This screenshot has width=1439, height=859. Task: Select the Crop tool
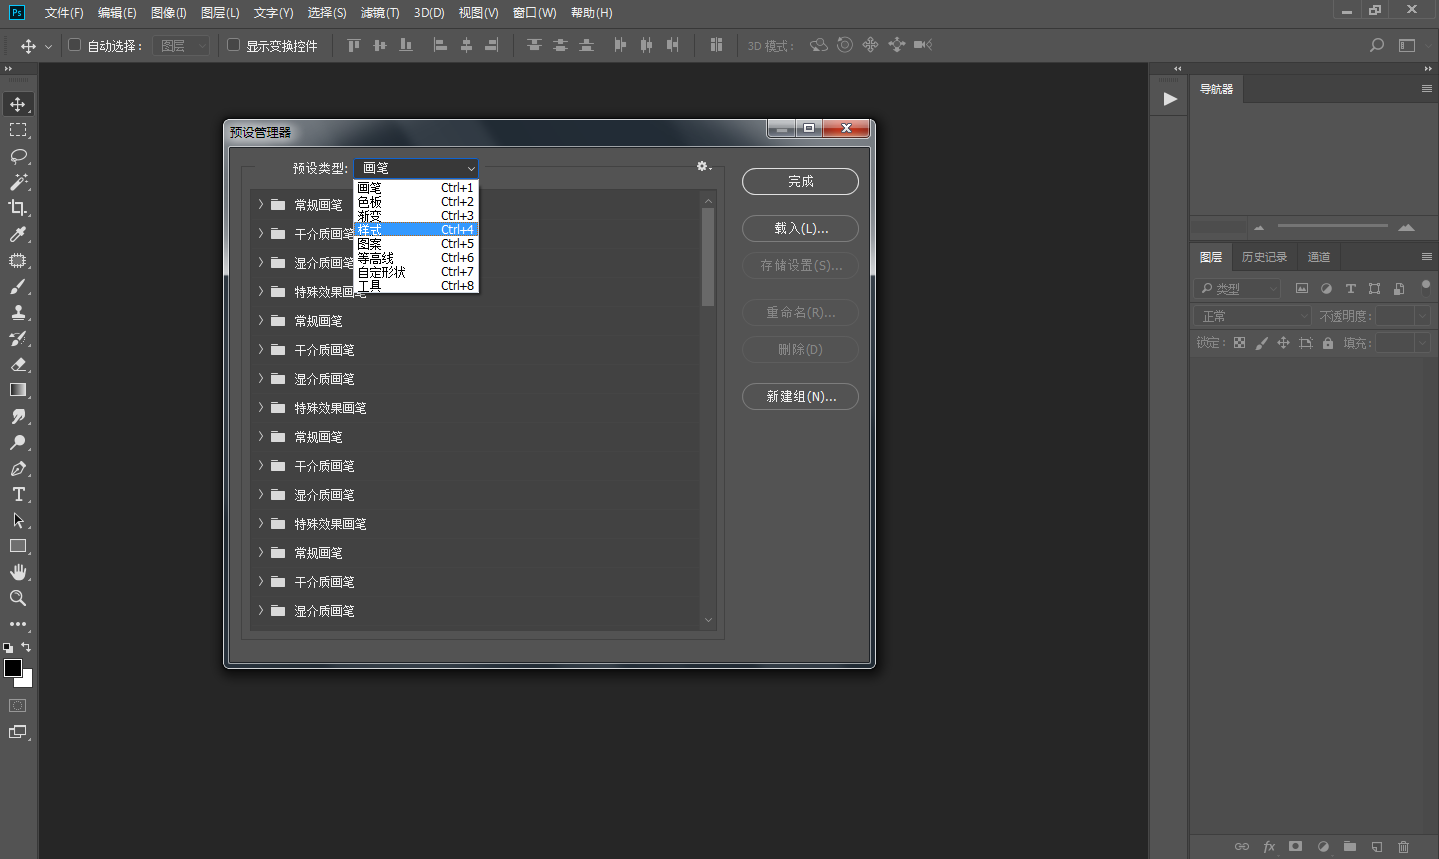click(x=18, y=208)
